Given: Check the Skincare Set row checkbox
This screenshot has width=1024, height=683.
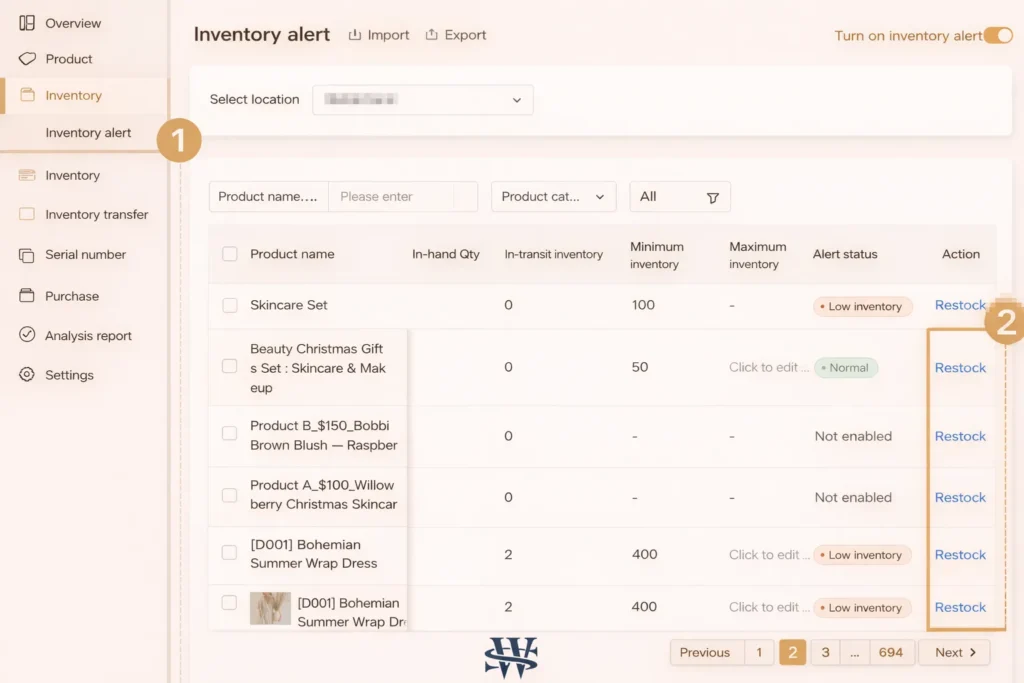Looking at the screenshot, I should point(228,305).
